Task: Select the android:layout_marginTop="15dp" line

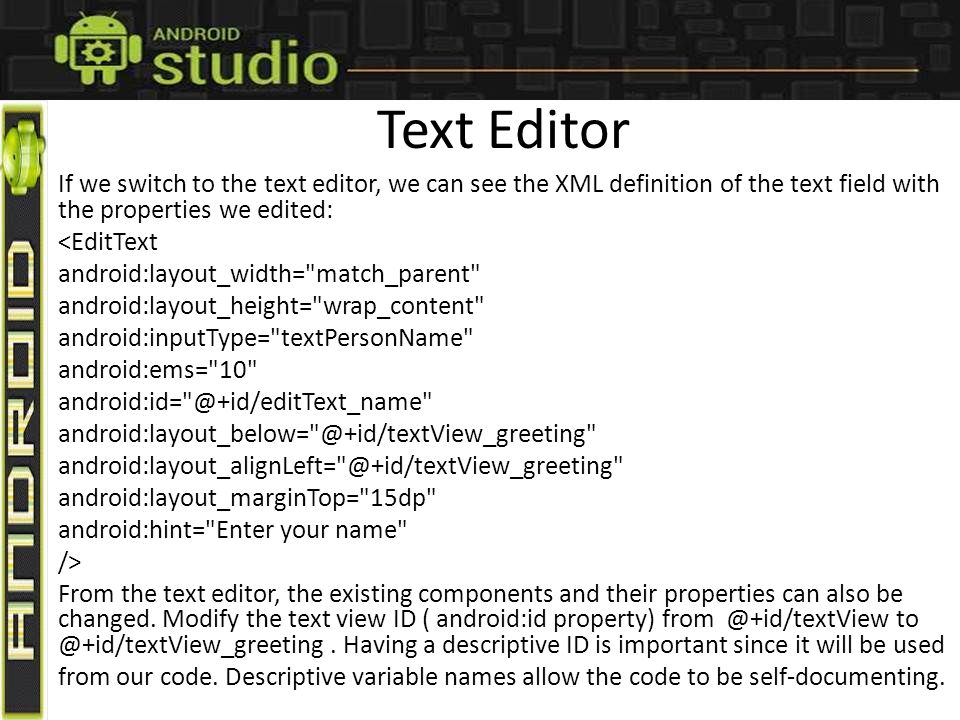Action: coord(247,498)
